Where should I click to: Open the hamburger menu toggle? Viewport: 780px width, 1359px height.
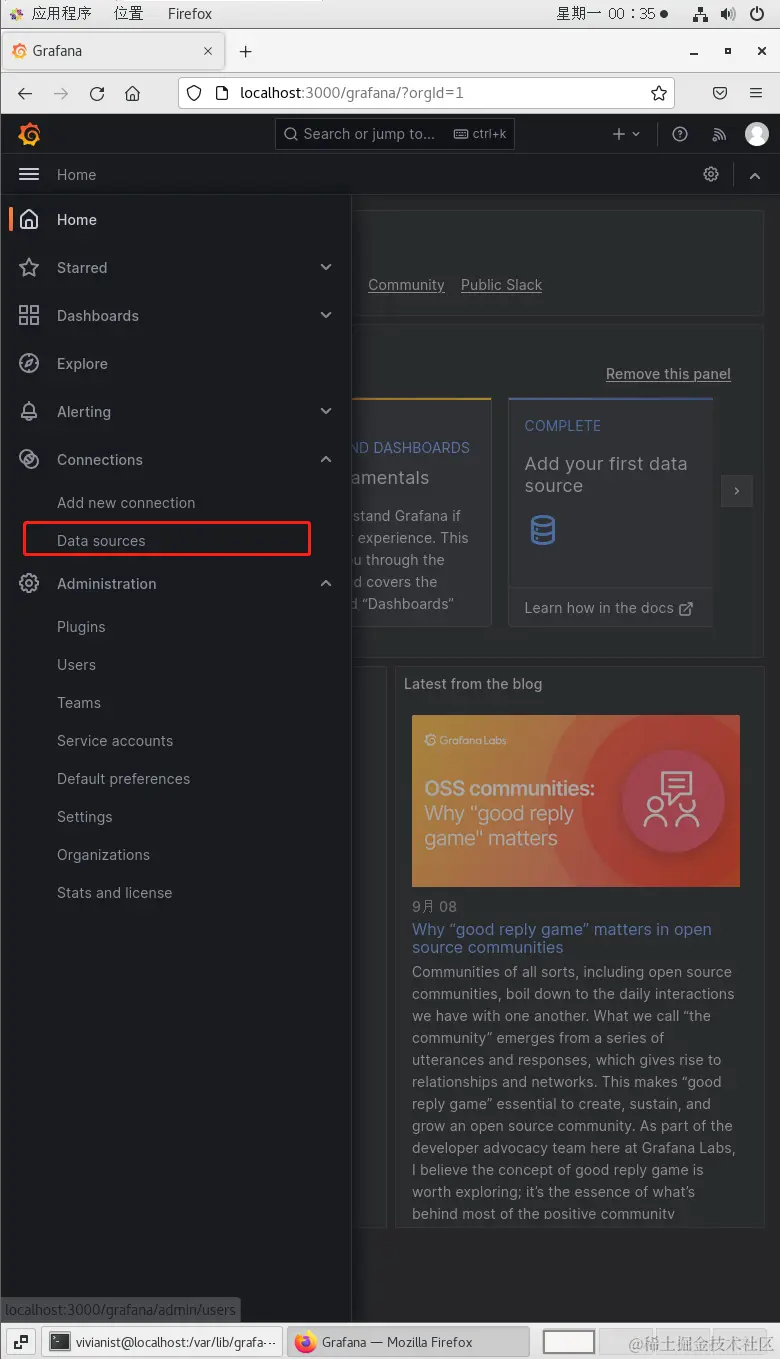tap(29, 174)
